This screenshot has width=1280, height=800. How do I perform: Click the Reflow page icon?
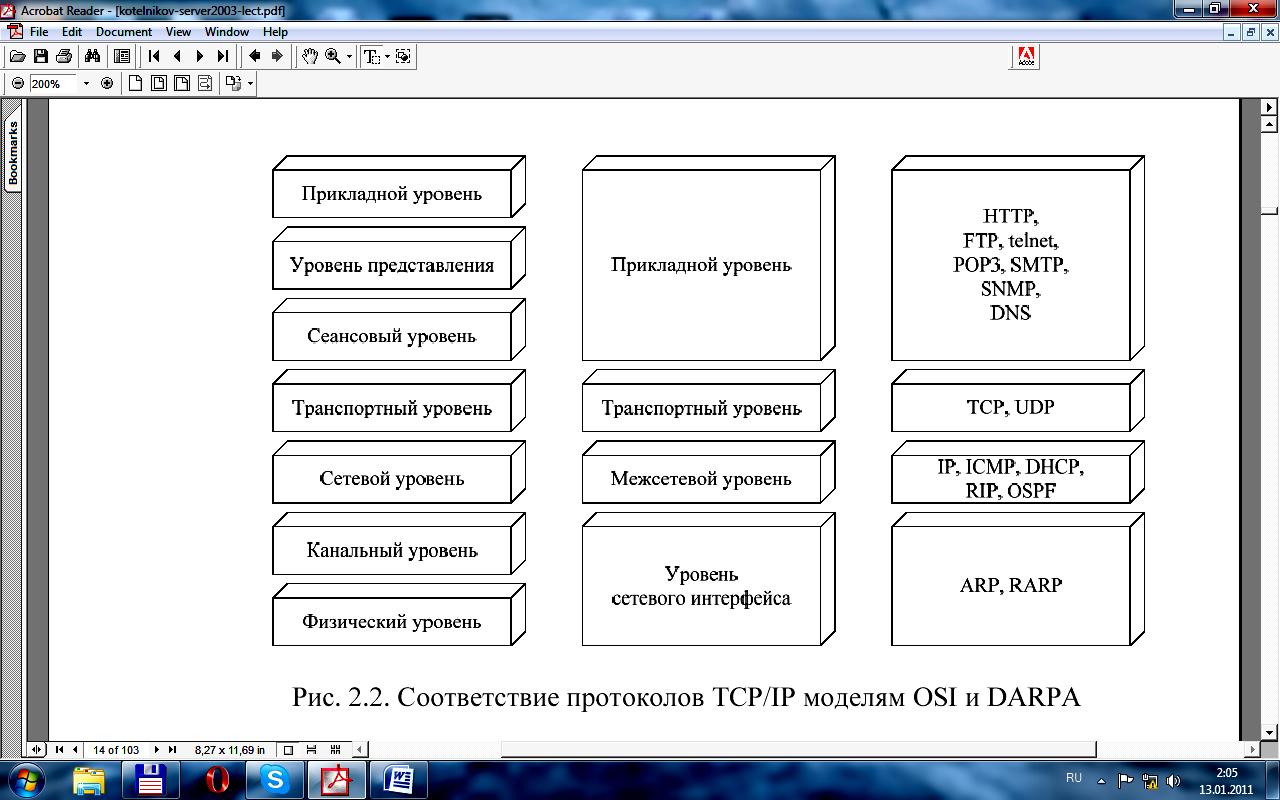click(x=204, y=84)
